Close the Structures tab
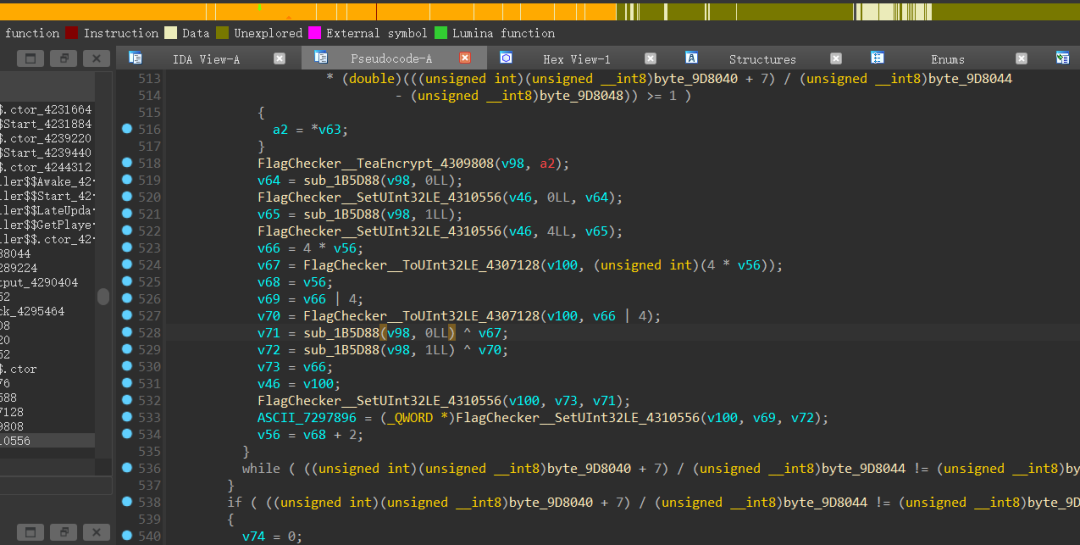 coord(835,59)
